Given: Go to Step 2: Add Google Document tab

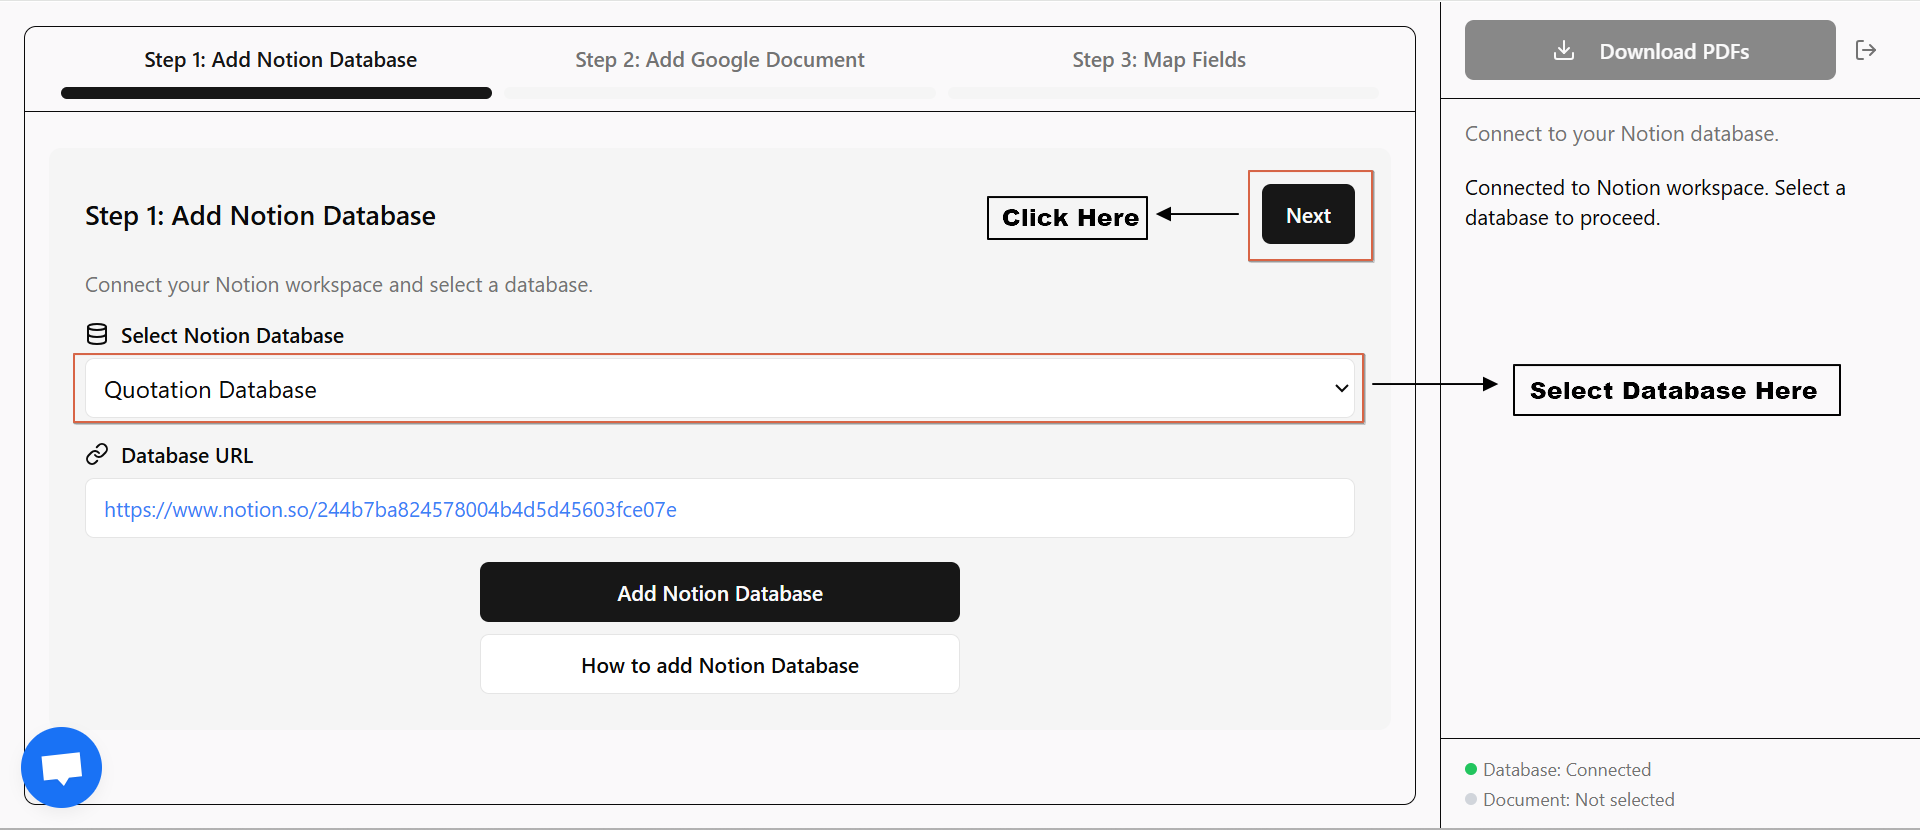Looking at the screenshot, I should click(719, 60).
